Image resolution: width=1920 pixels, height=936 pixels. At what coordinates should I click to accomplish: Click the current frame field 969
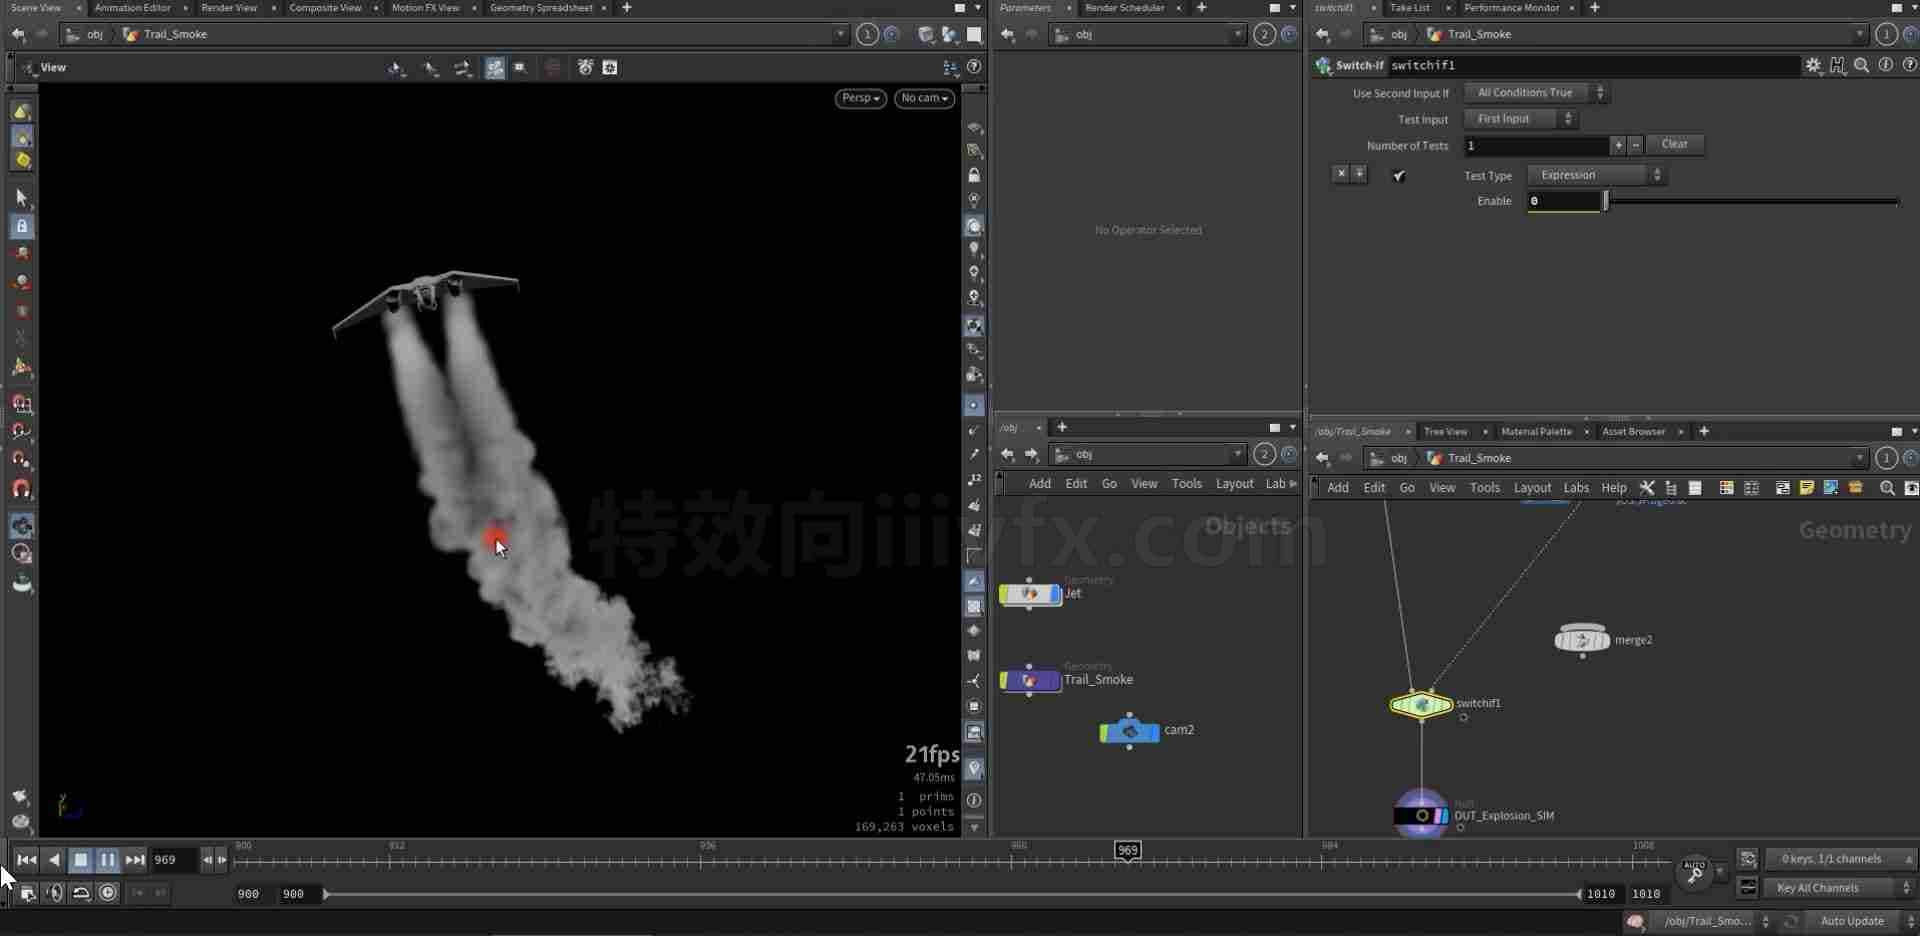coord(173,860)
